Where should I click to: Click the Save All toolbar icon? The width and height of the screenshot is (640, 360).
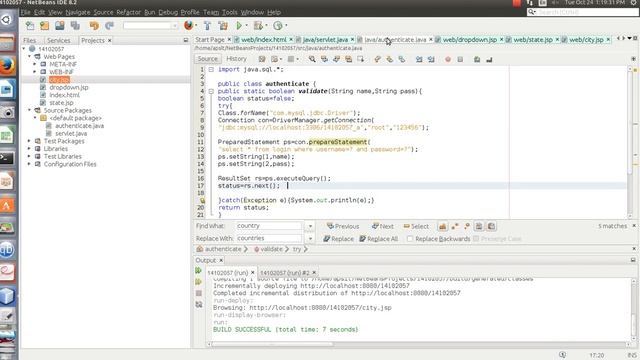[x=75, y=26]
